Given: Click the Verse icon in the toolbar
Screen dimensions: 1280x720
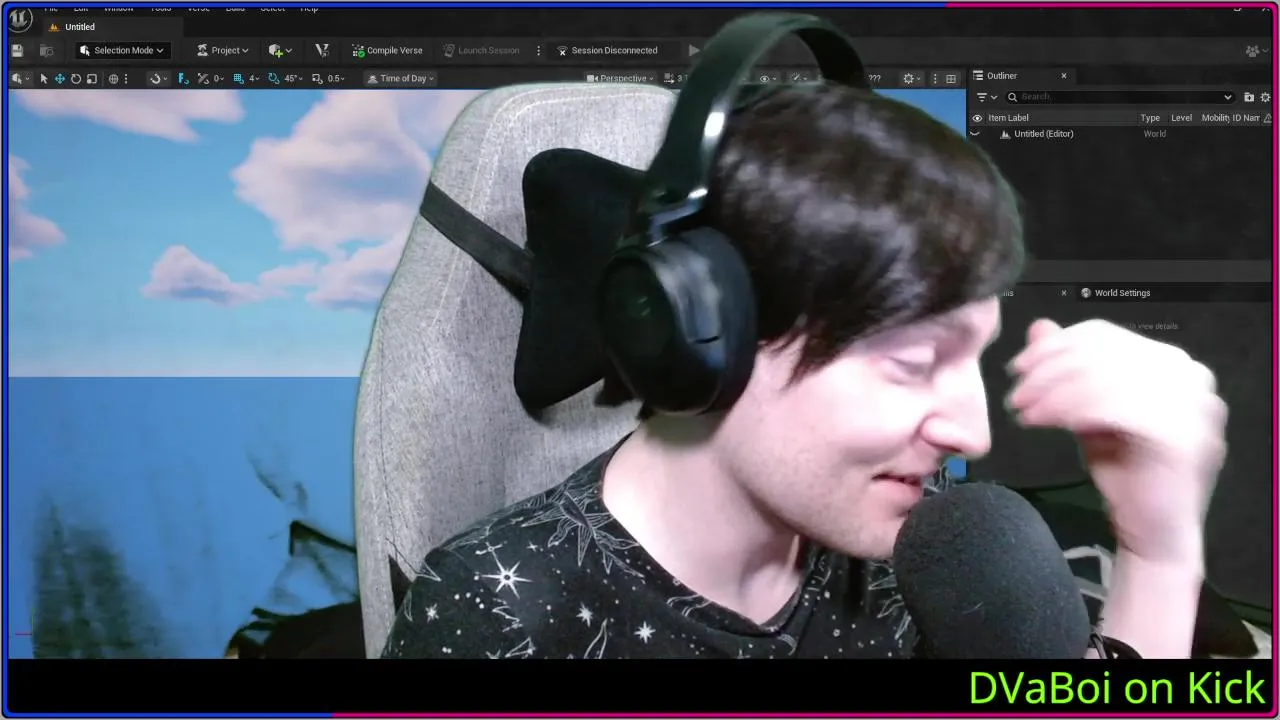Looking at the screenshot, I should (x=321, y=50).
